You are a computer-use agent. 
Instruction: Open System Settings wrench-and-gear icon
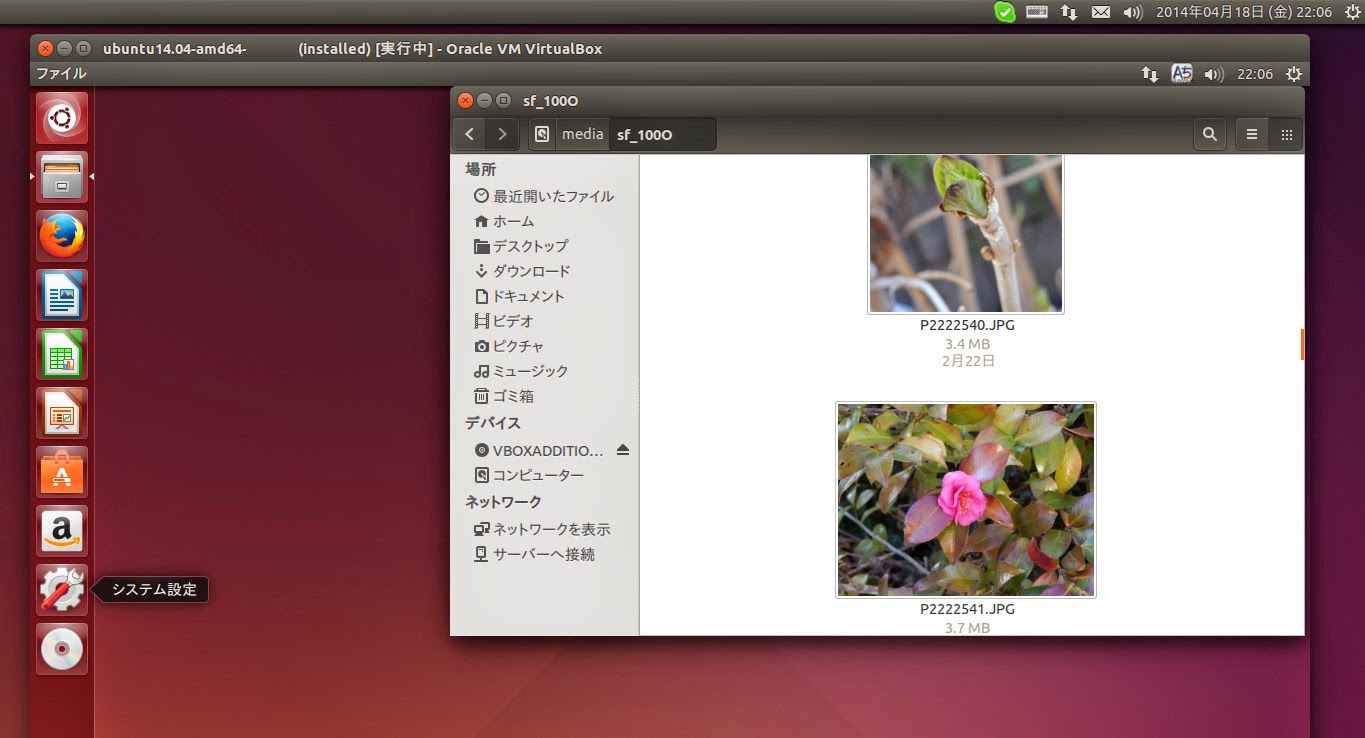62,590
